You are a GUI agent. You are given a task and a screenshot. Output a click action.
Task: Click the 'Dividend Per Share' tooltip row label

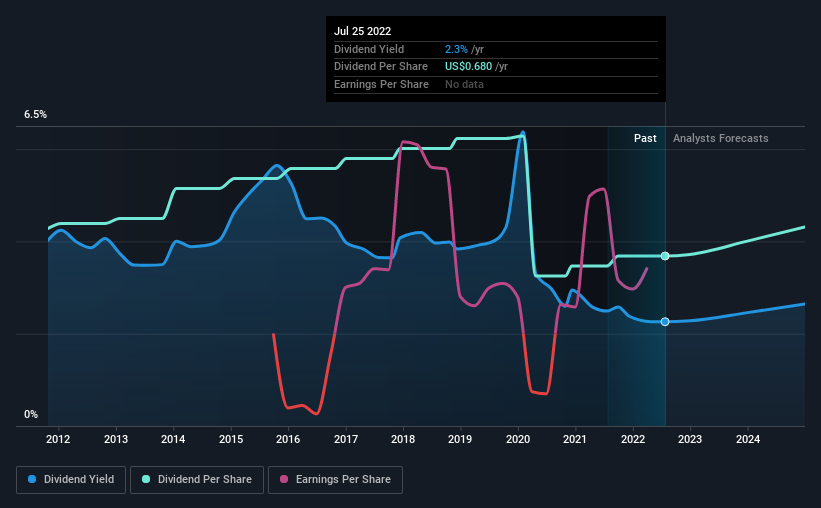point(381,67)
